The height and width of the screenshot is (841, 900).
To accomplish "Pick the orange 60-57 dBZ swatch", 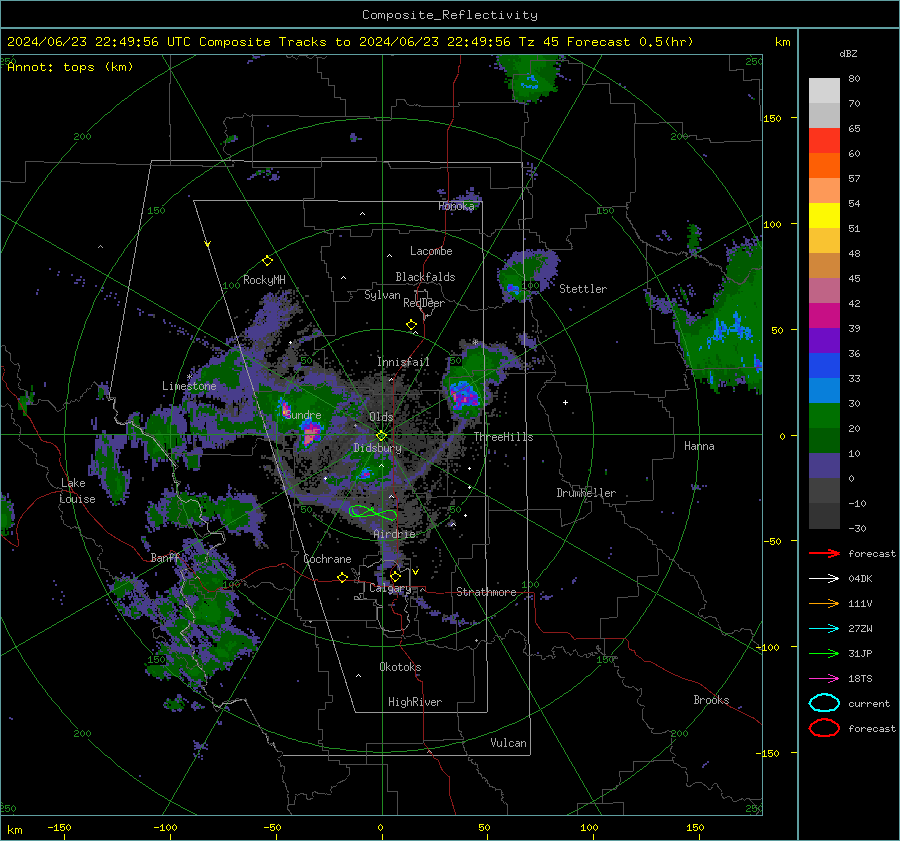I will [x=824, y=166].
